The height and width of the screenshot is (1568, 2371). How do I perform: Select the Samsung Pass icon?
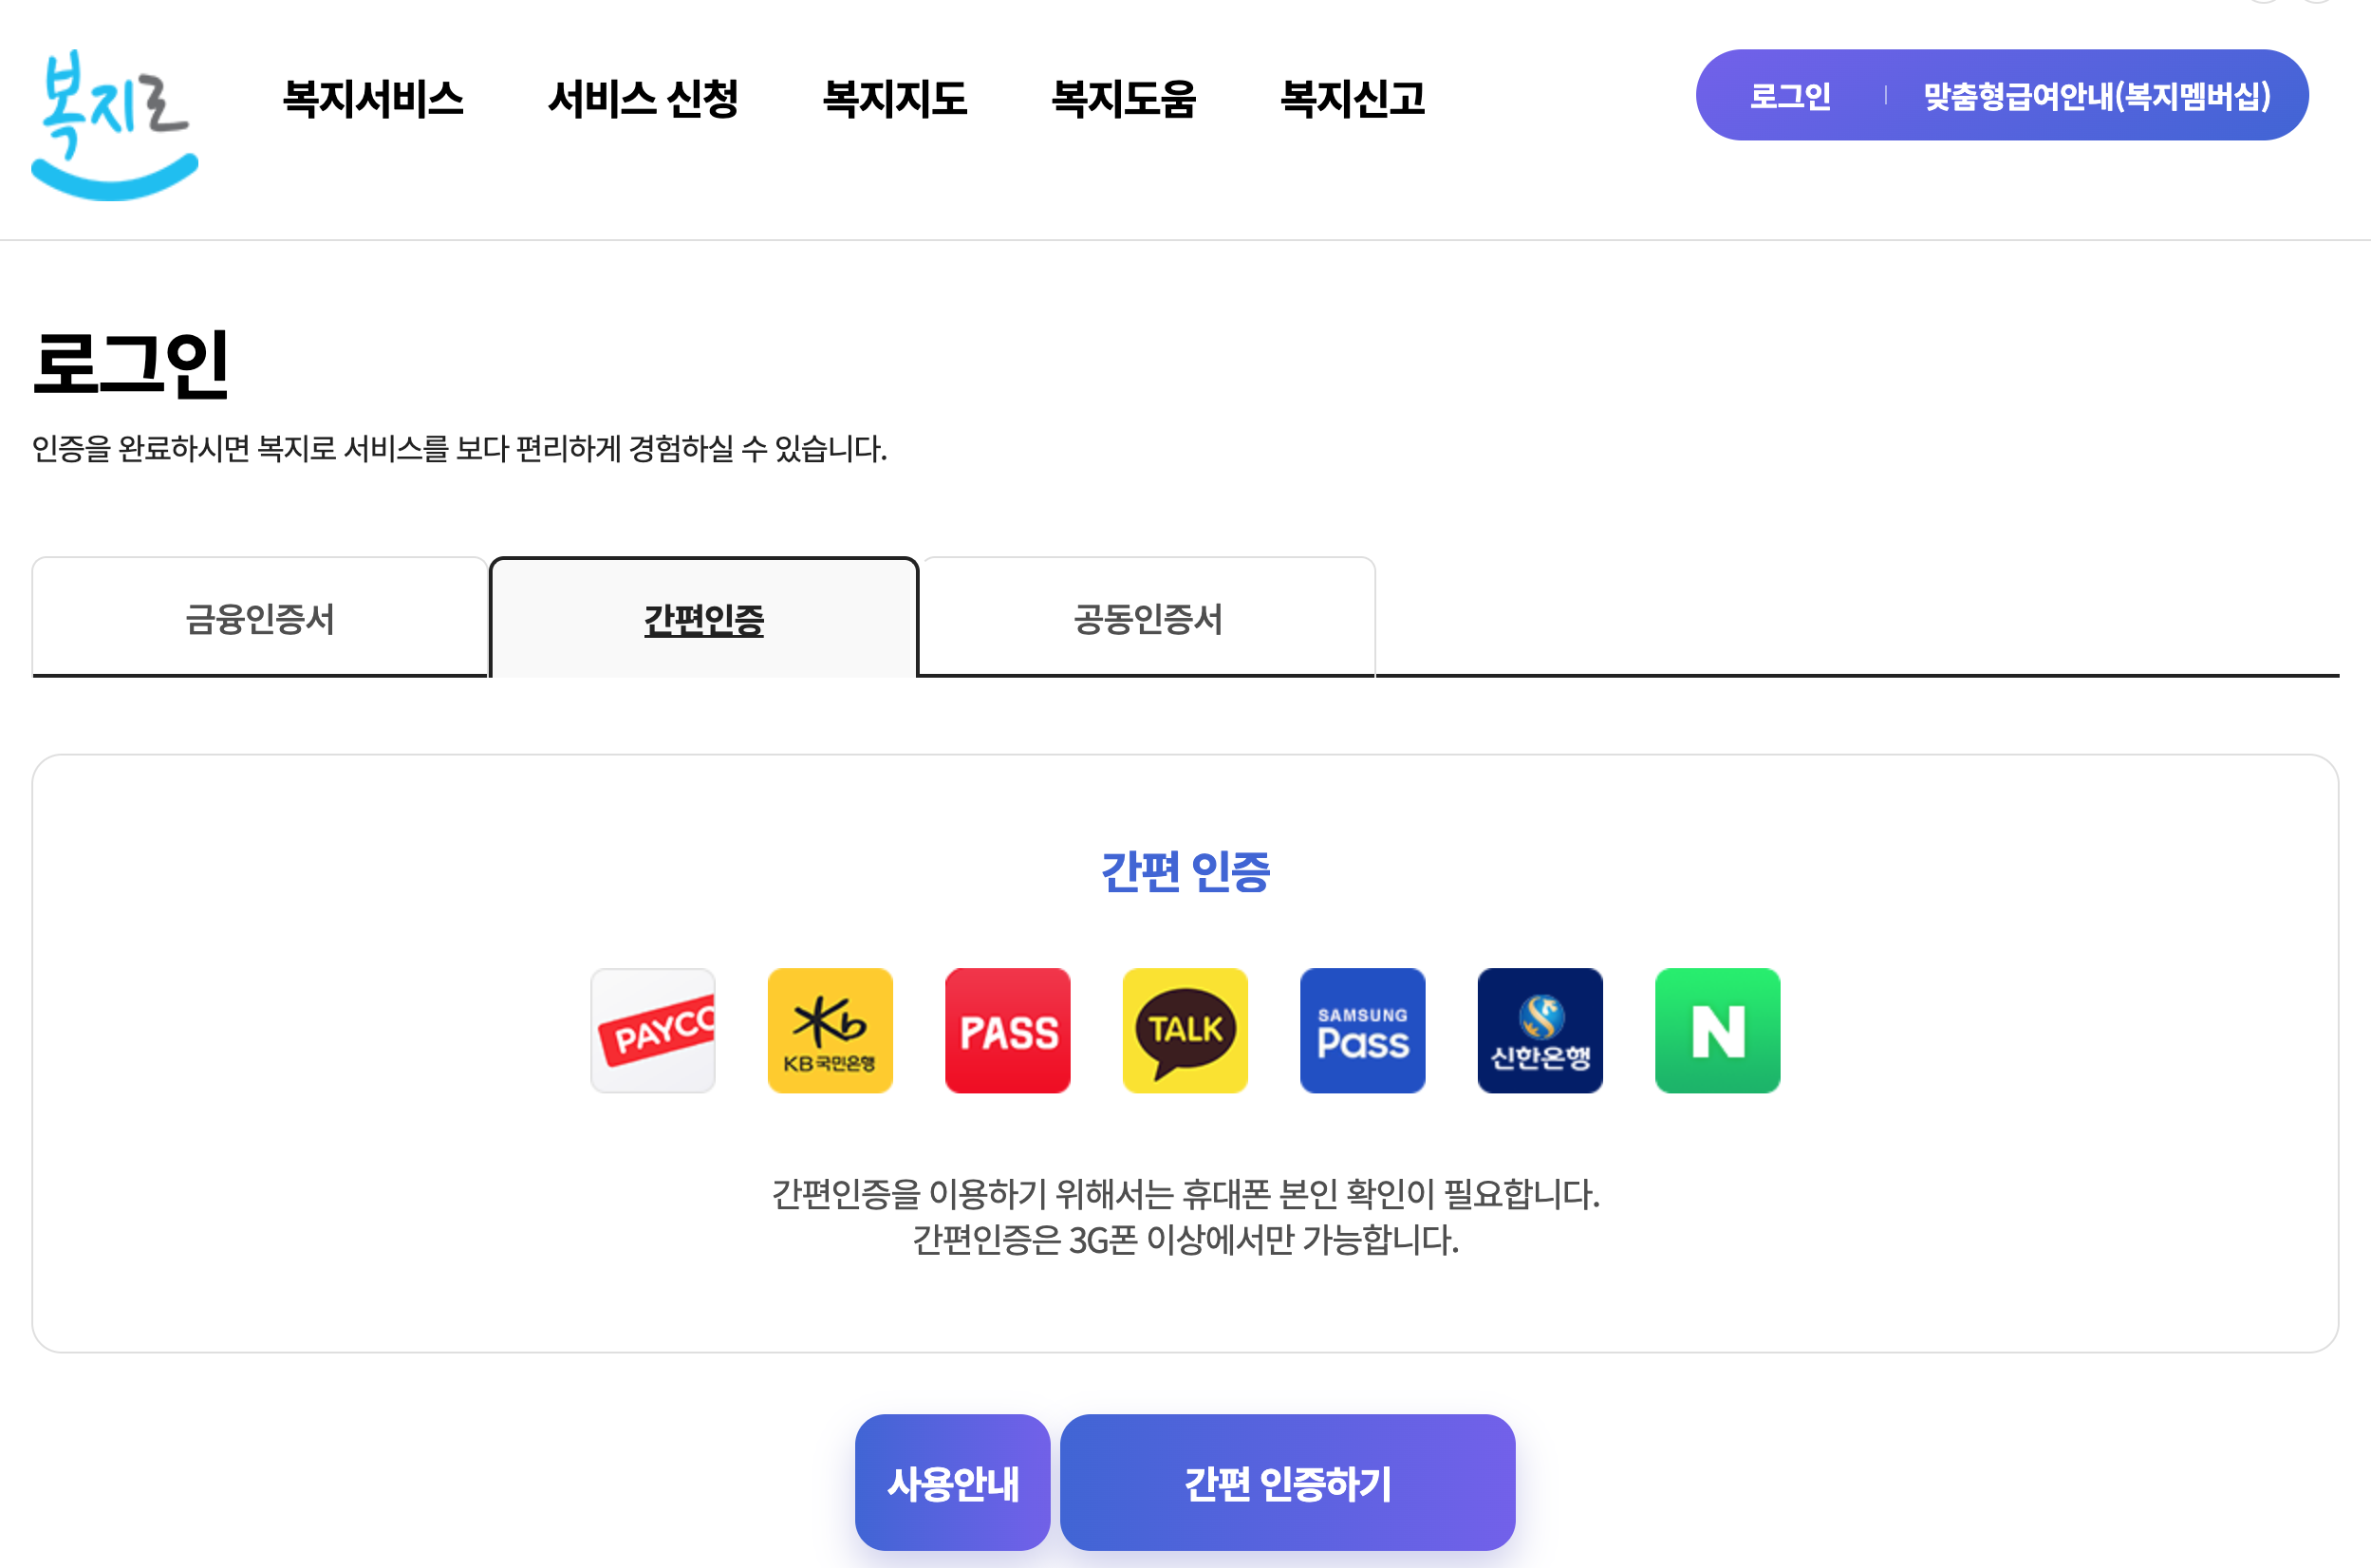(x=1363, y=1030)
